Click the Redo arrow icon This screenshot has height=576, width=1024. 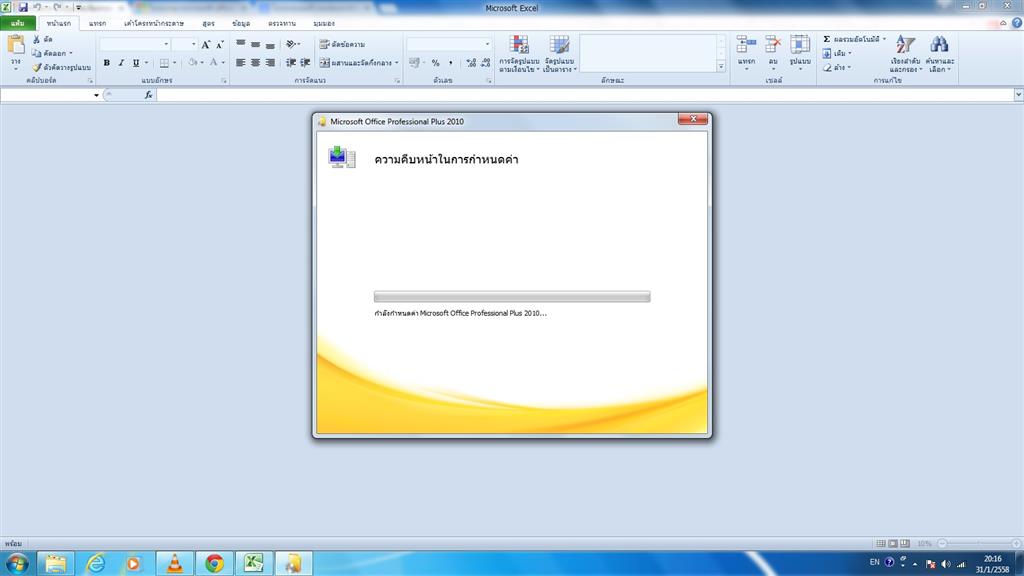[x=57, y=7]
